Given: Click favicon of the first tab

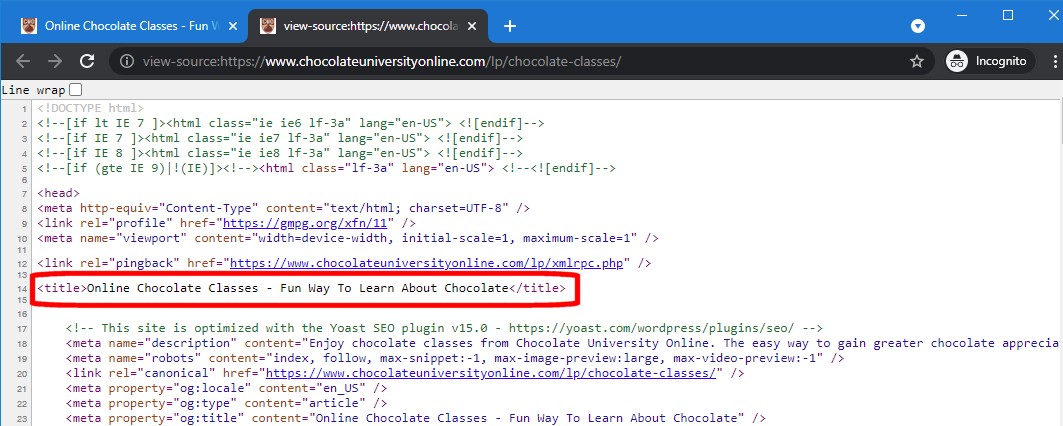Looking at the screenshot, I should [28, 26].
